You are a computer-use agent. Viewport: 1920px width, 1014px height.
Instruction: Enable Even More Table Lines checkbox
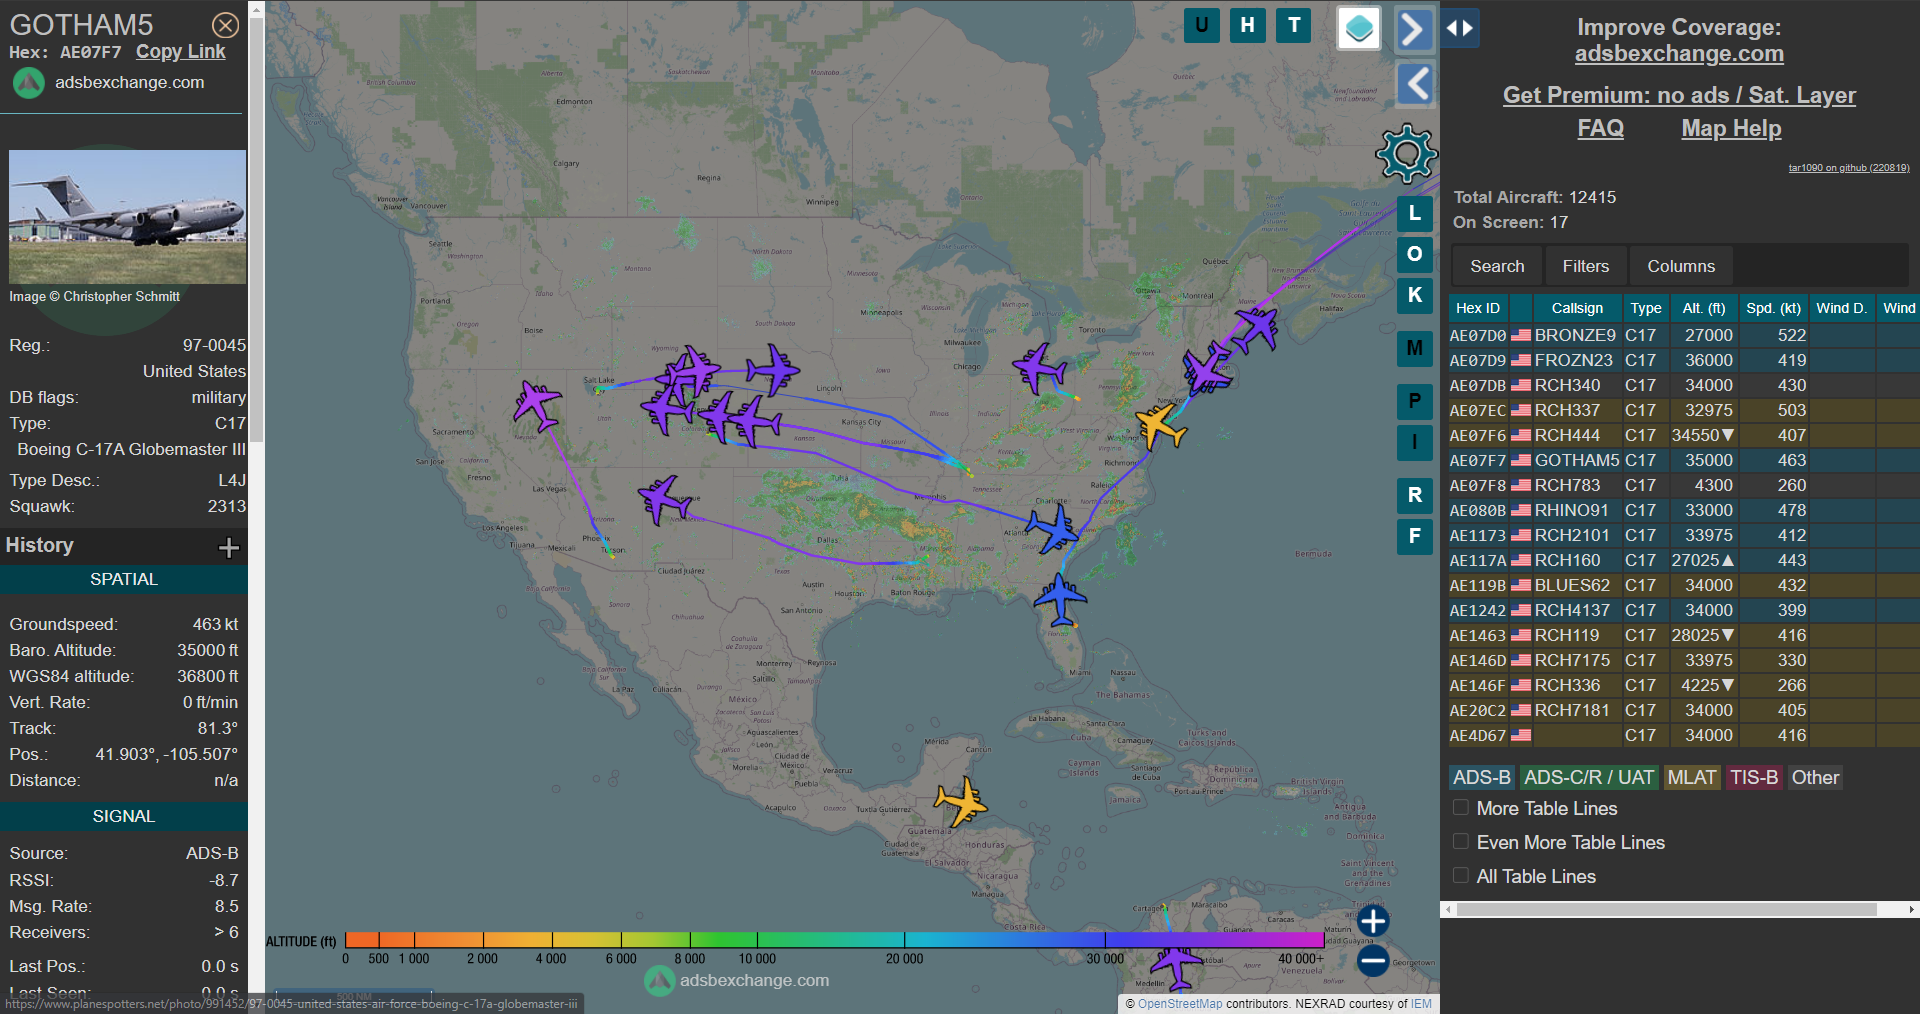(1461, 841)
